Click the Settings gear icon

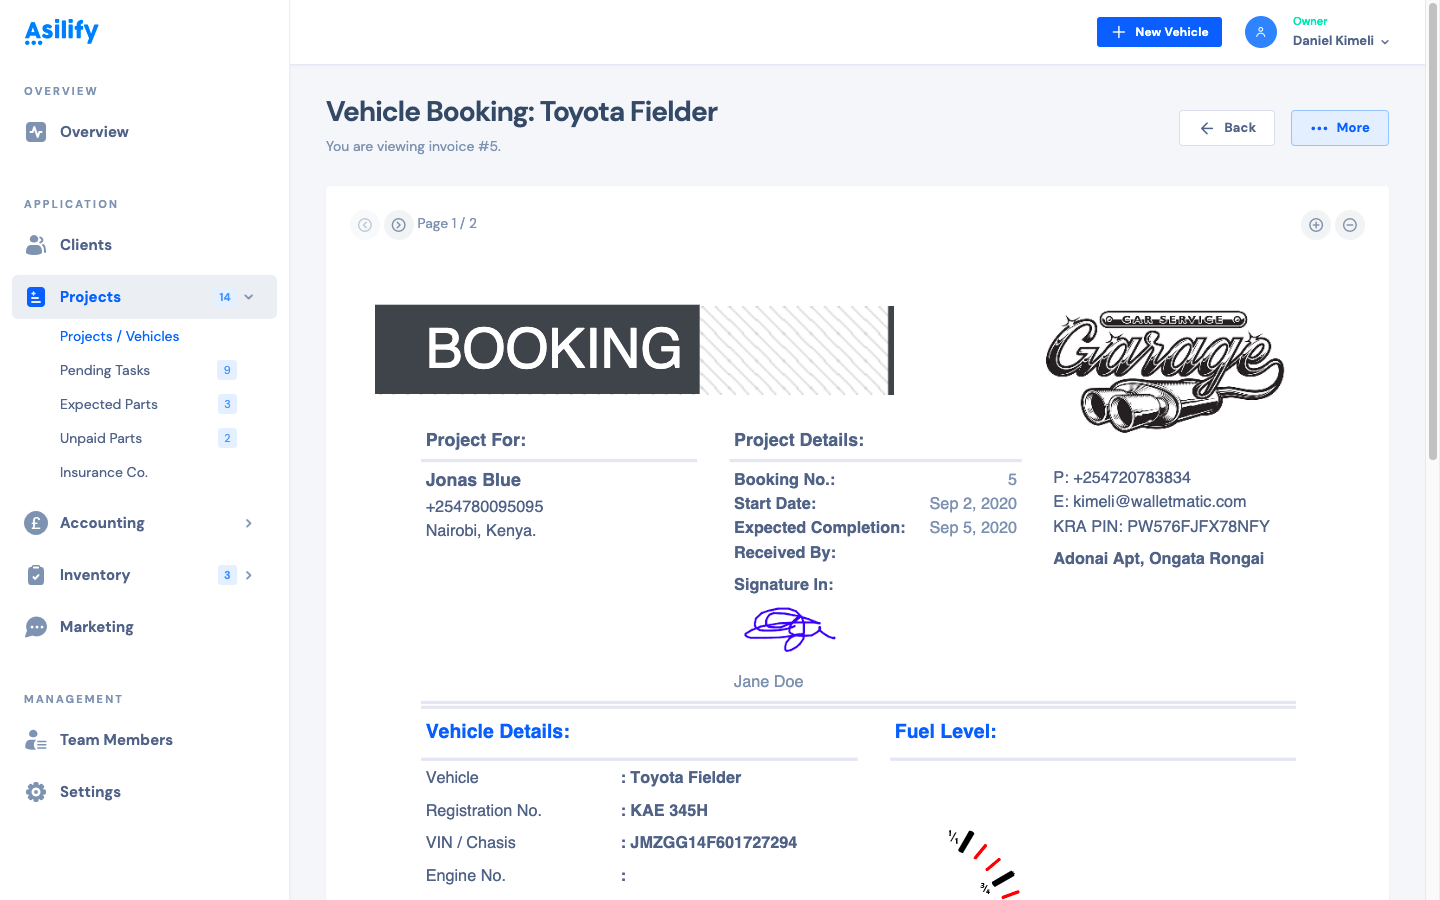tap(36, 792)
